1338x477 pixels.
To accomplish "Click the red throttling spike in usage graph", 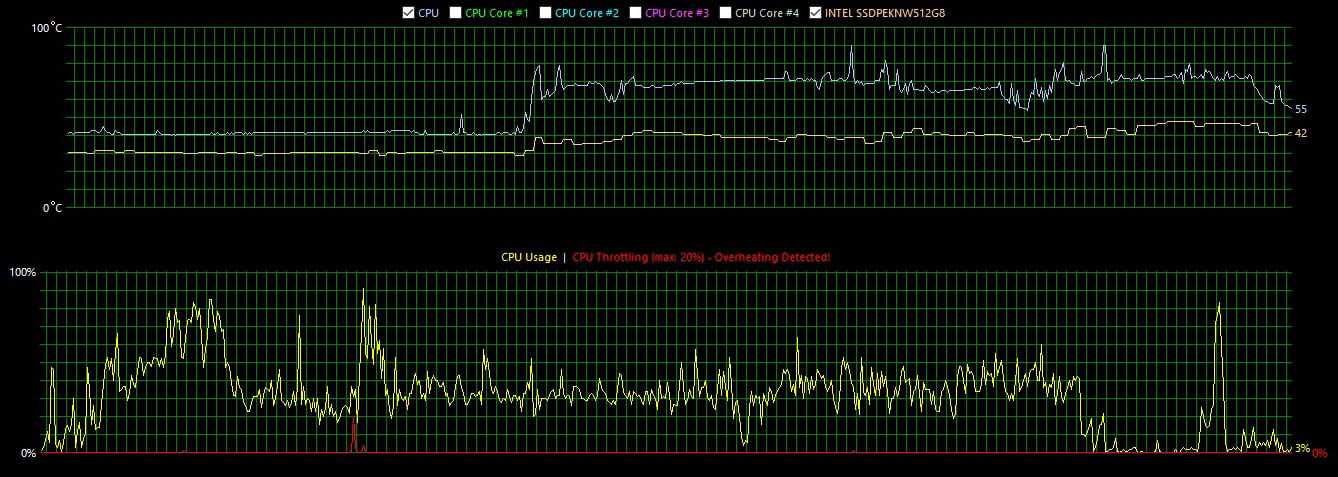I will click(353, 438).
